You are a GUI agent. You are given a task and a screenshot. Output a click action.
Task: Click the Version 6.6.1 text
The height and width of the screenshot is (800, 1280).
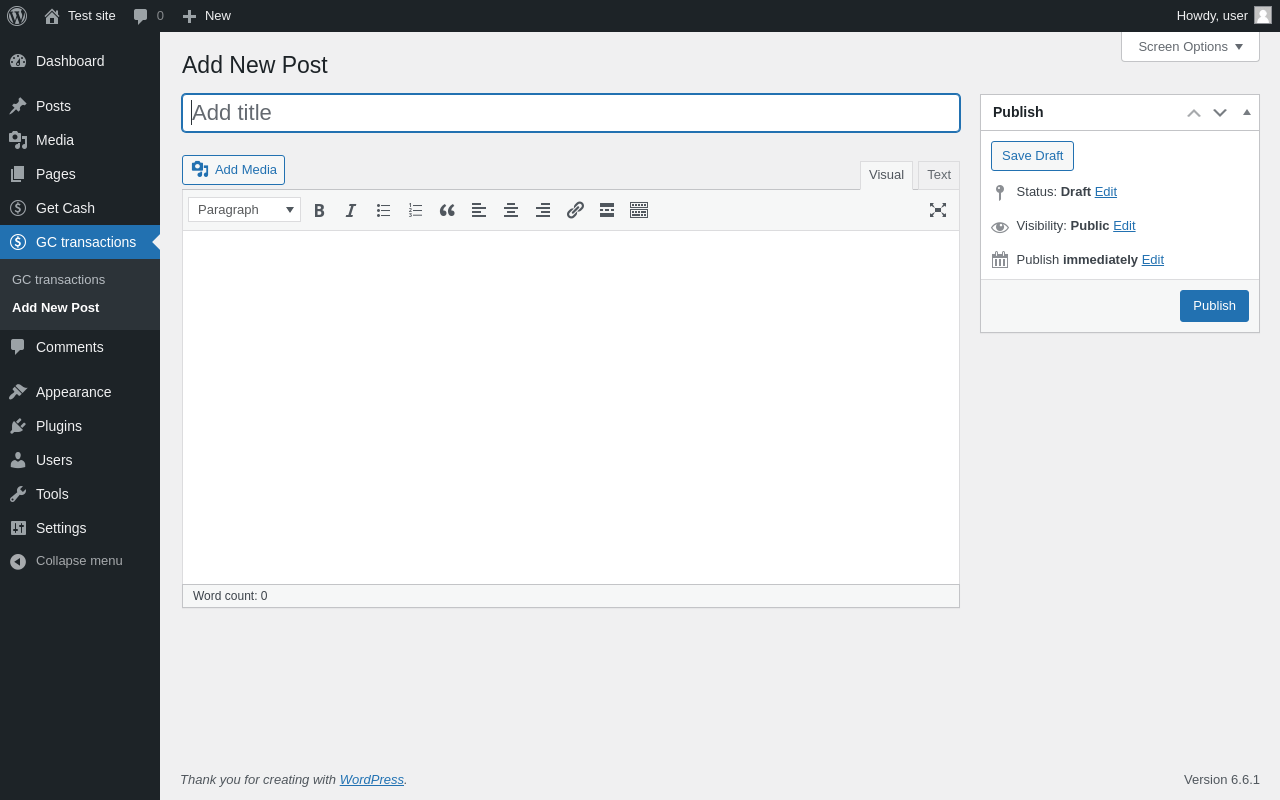click(x=1222, y=779)
